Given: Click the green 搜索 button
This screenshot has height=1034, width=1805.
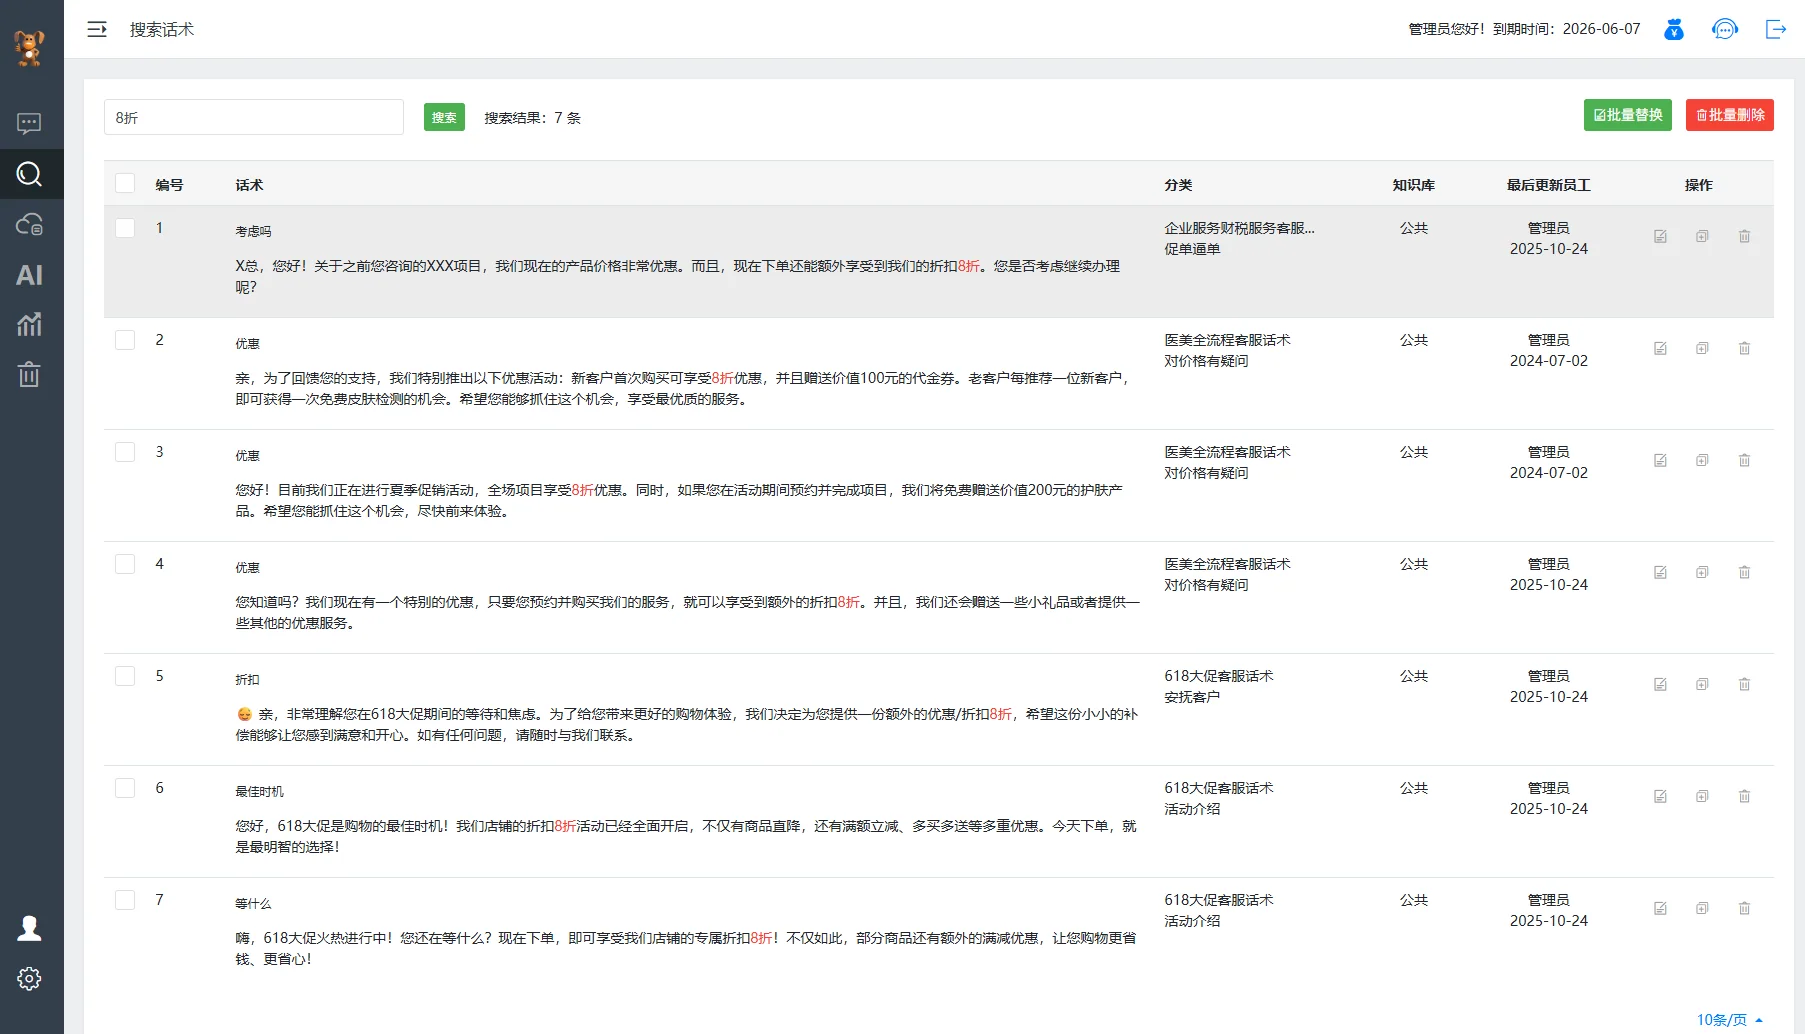Looking at the screenshot, I should 444,117.
